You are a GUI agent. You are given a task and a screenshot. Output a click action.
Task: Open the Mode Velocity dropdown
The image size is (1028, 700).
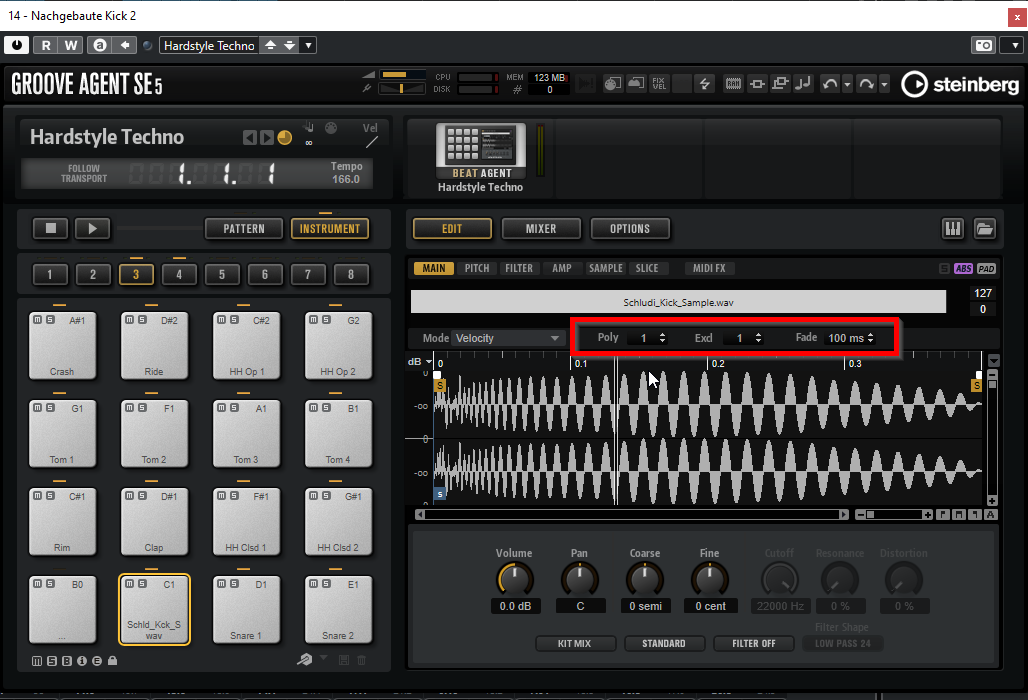click(x=509, y=338)
